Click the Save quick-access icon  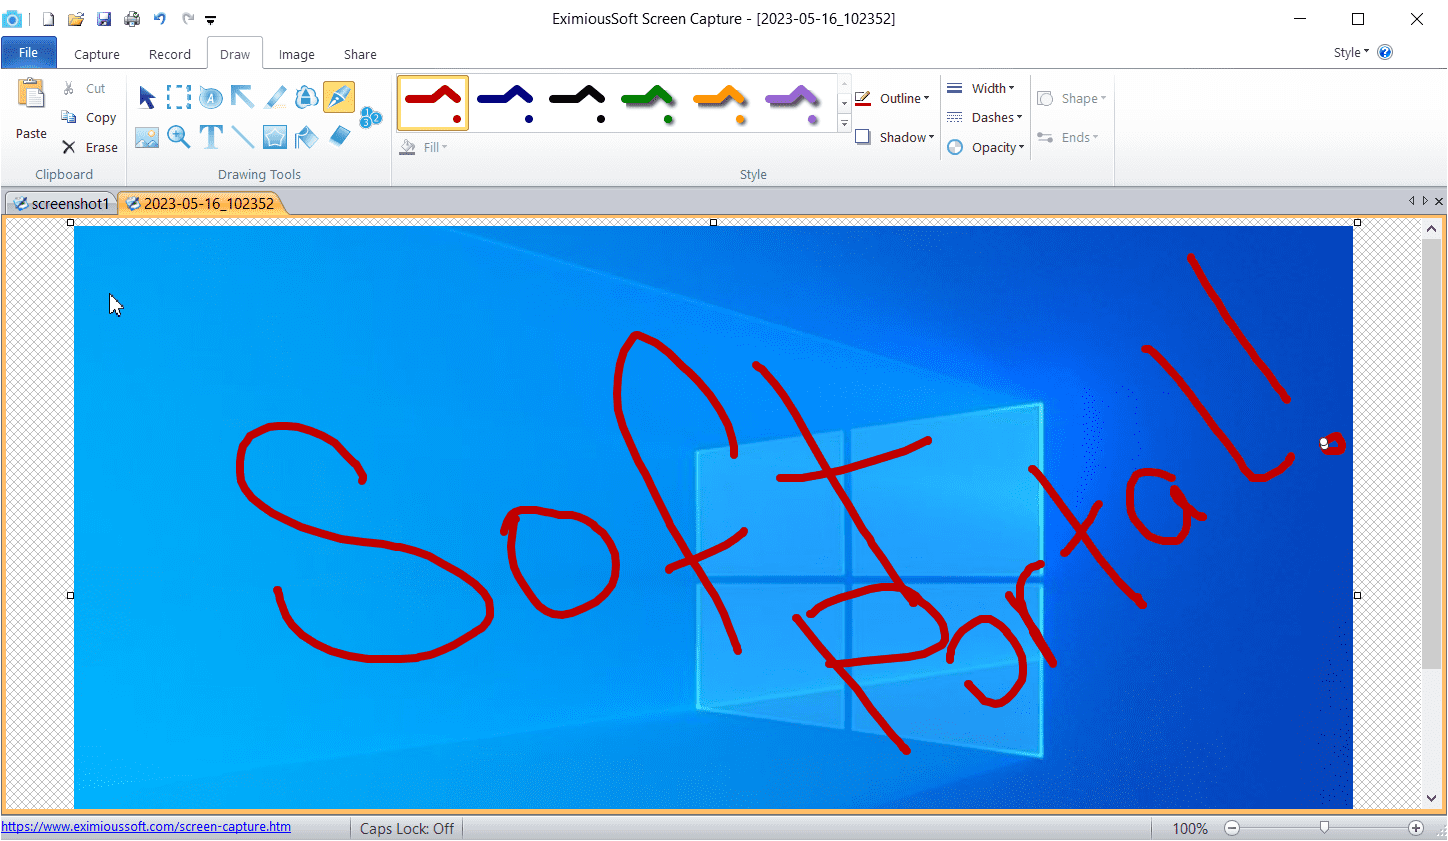click(x=104, y=19)
